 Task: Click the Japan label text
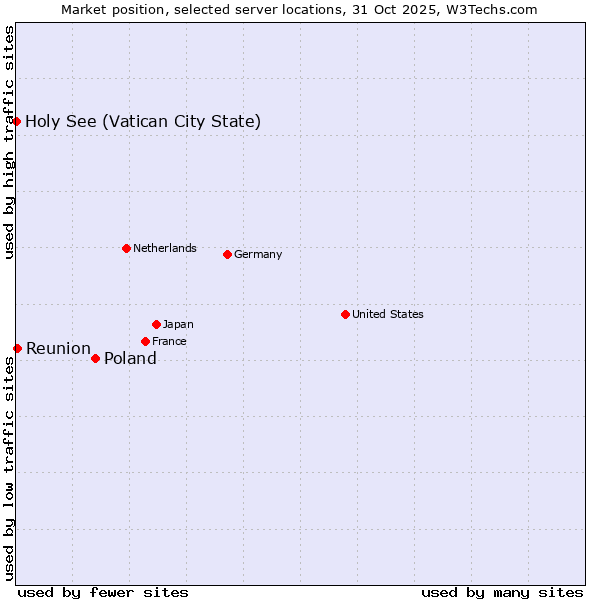coord(178,324)
